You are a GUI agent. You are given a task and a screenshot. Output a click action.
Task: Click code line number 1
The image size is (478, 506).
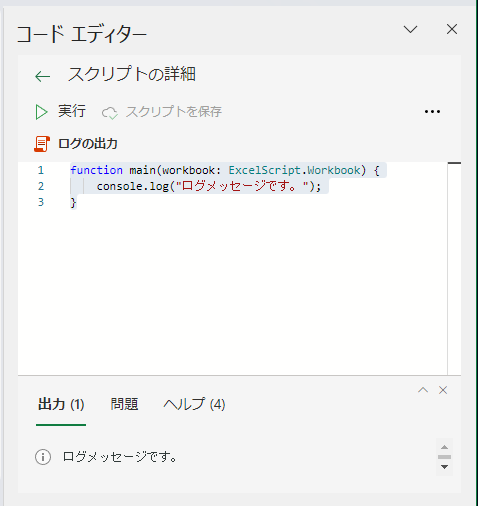41,170
